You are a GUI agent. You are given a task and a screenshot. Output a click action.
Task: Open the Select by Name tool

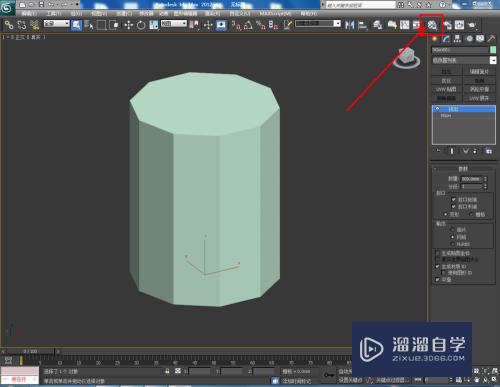[x=89, y=25]
